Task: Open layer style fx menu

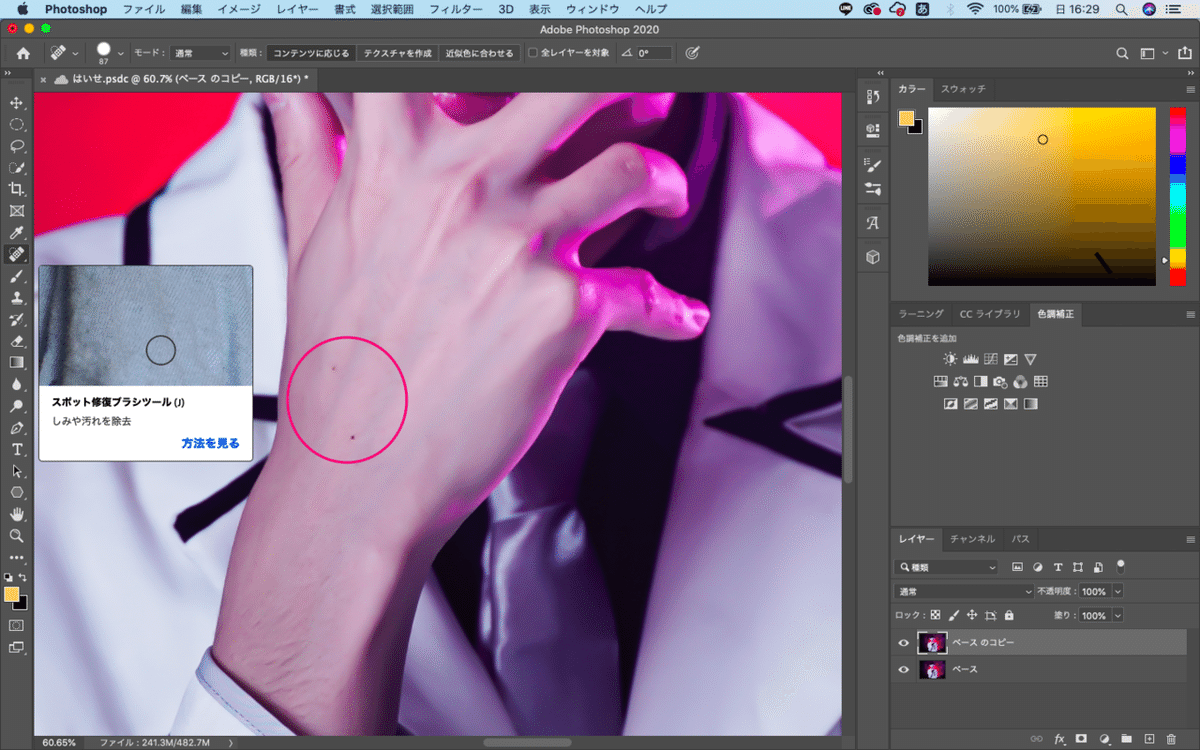Action: pos(1059,739)
